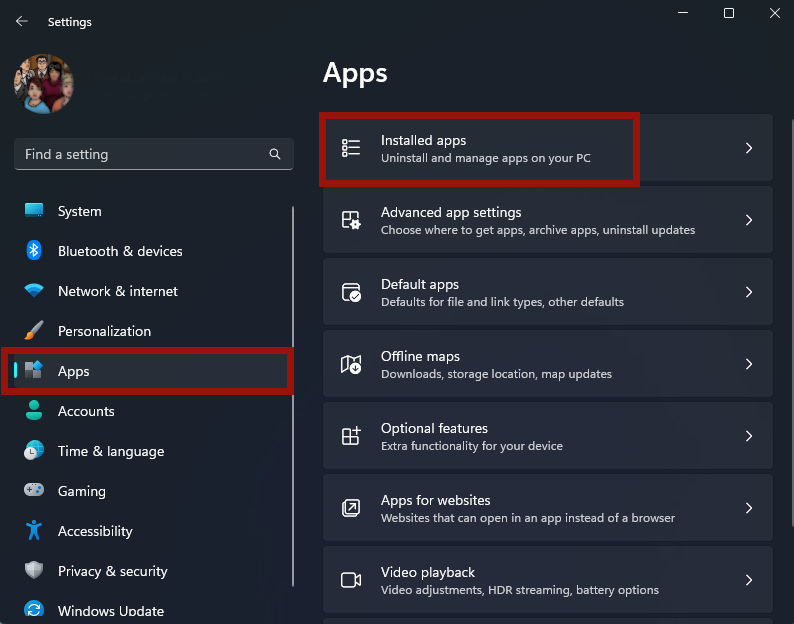The height and width of the screenshot is (624, 794).
Task: Click the Gaming controller icon
Action: 34,490
